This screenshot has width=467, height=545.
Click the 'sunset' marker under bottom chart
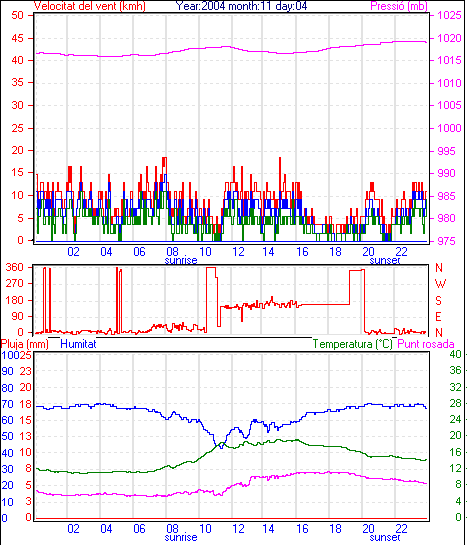point(385,537)
